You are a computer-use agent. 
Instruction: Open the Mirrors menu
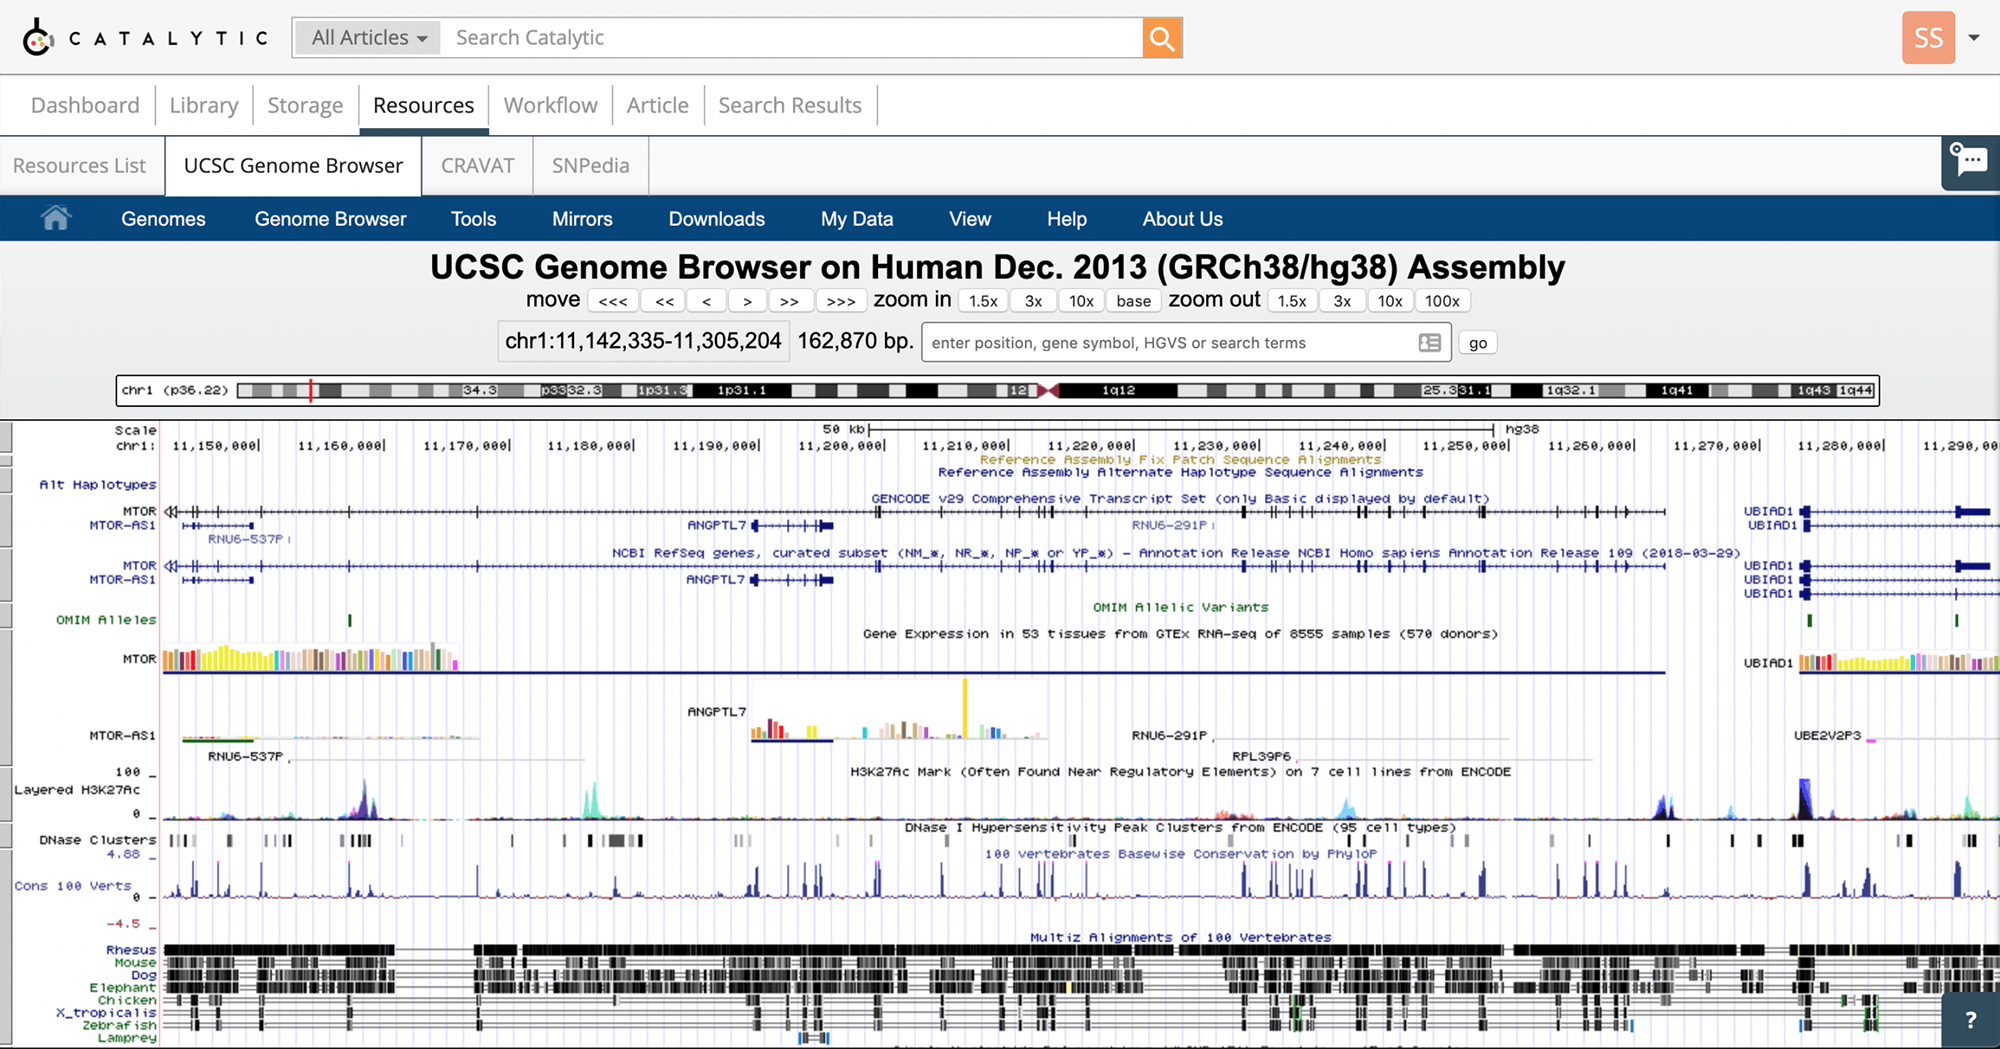tap(582, 219)
